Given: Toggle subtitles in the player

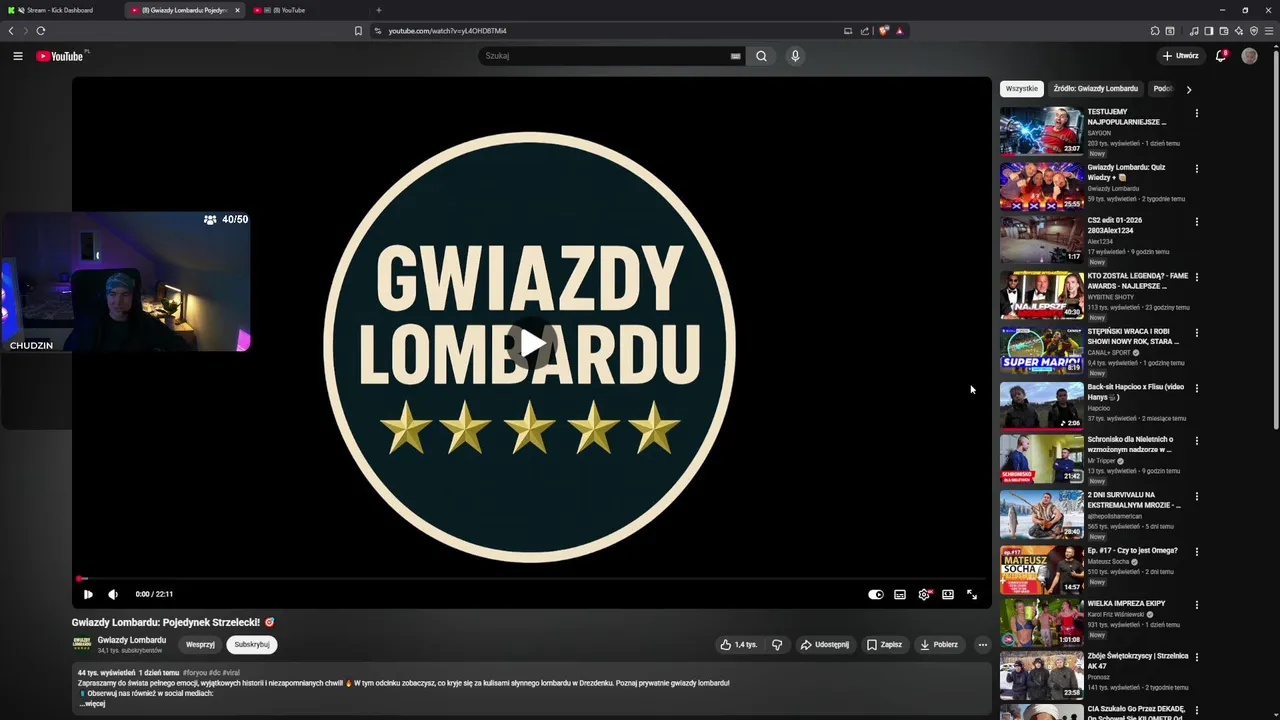Looking at the screenshot, I should [x=900, y=594].
